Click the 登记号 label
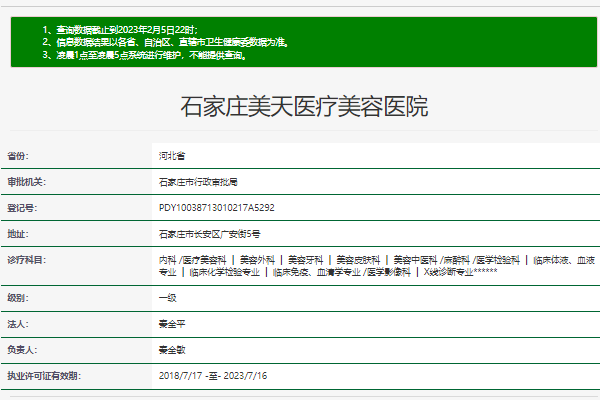Screen dimensions: 600x400 [22, 208]
